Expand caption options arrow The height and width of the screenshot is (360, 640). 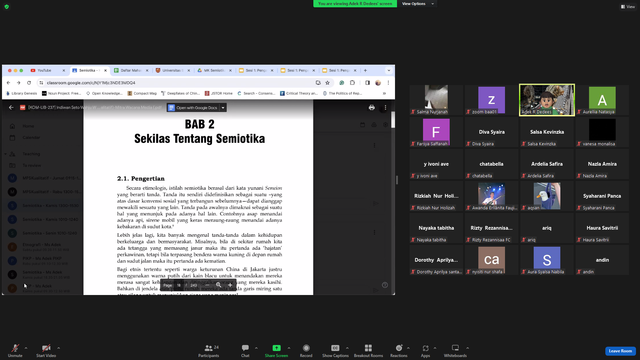[347, 348]
